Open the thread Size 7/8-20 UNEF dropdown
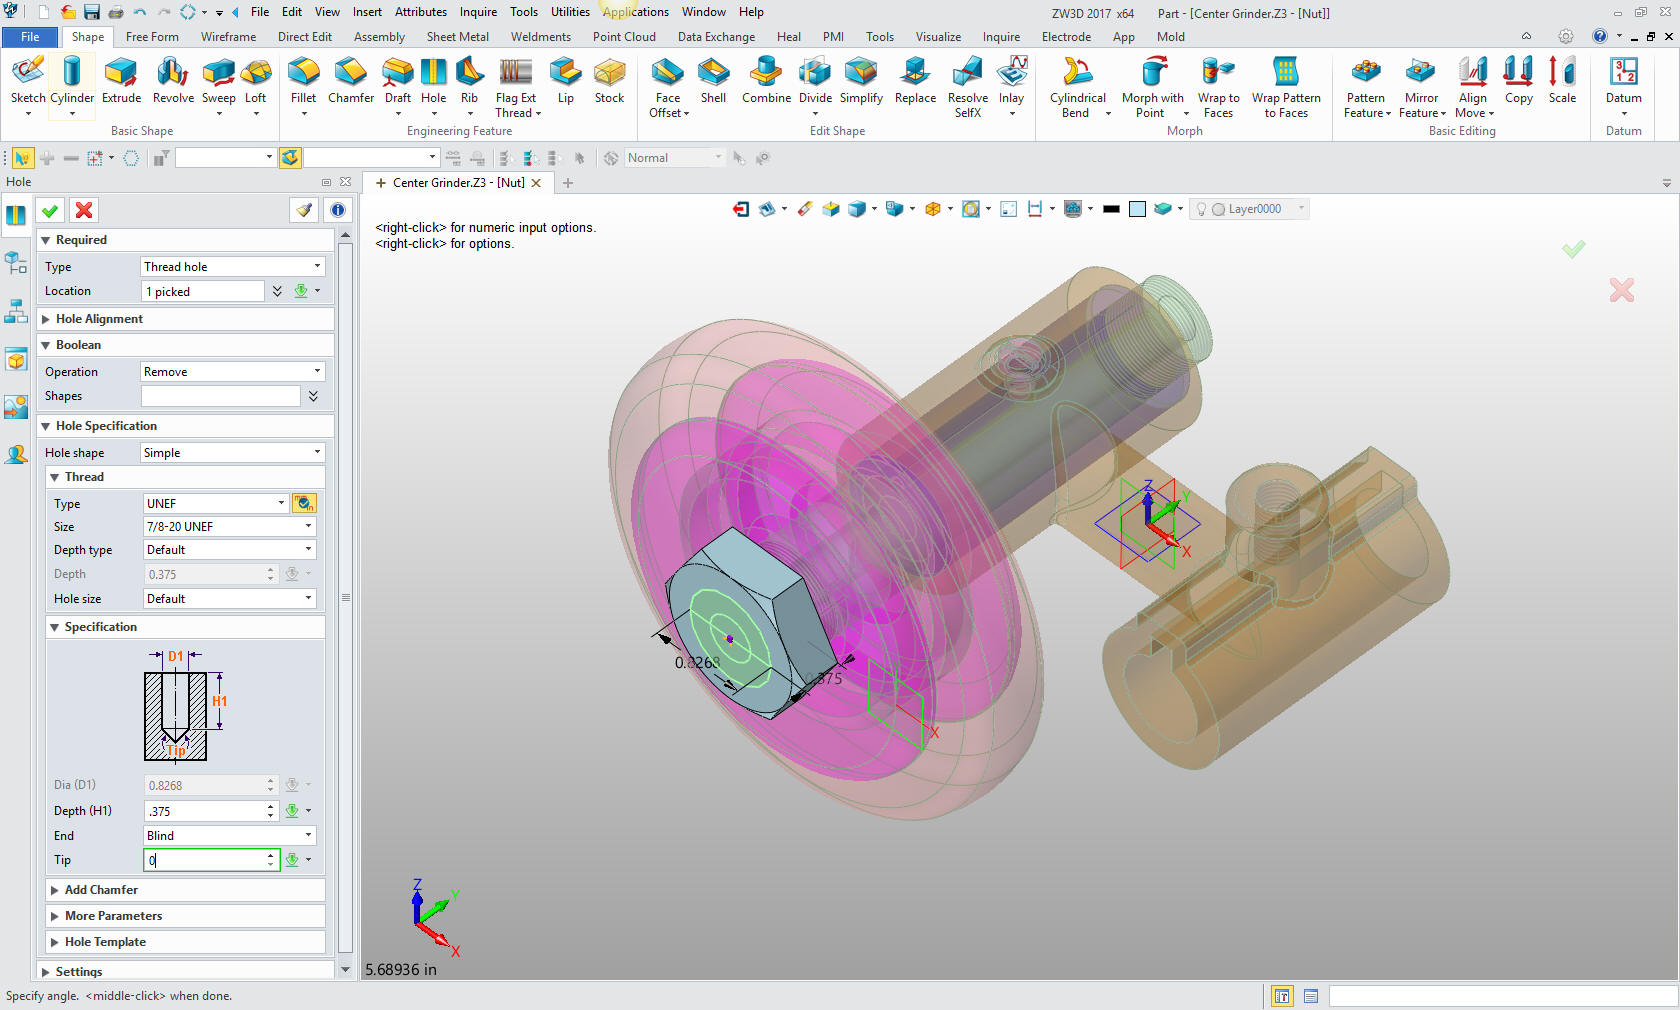 (x=229, y=526)
